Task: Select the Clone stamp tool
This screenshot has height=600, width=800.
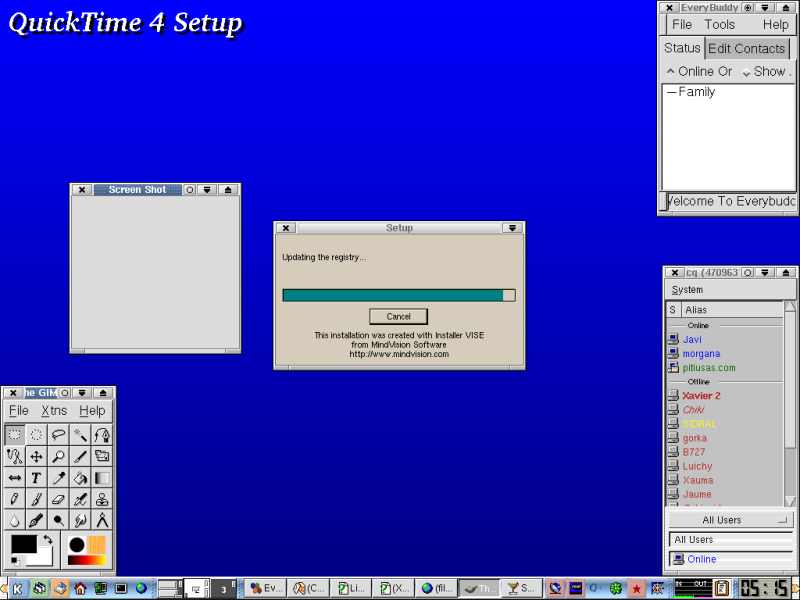Action: click(102, 499)
